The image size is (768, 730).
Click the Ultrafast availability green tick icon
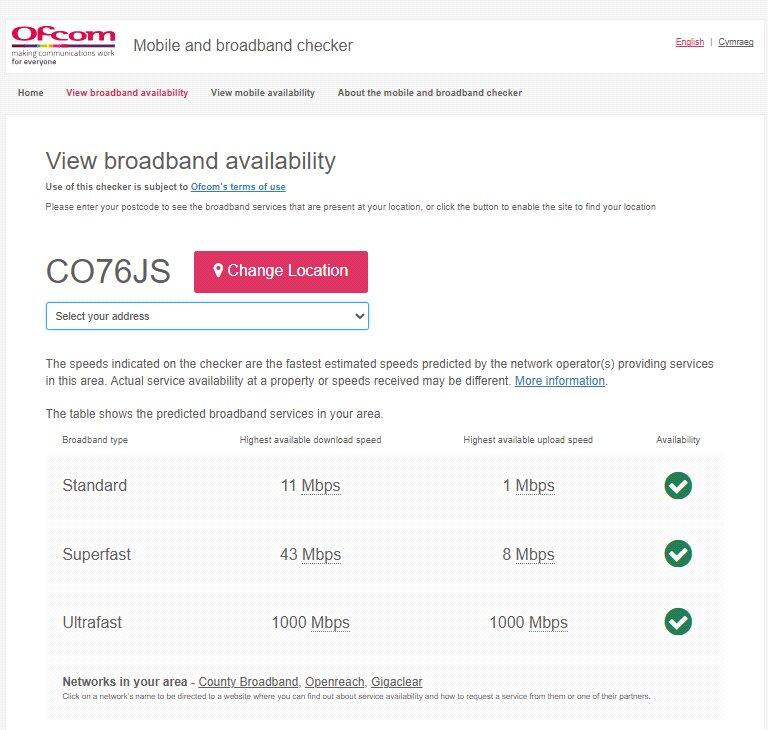pyautogui.click(x=678, y=622)
